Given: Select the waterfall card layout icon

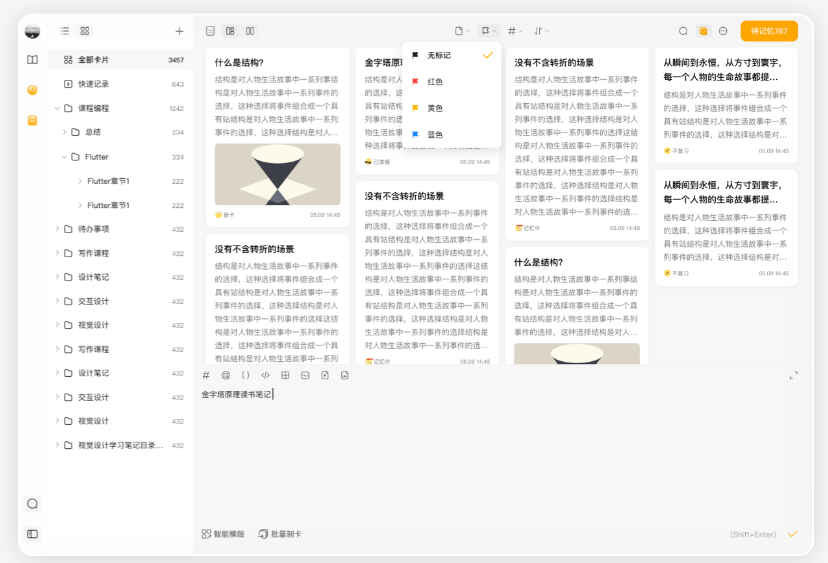Looking at the screenshot, I should (230, 31).
